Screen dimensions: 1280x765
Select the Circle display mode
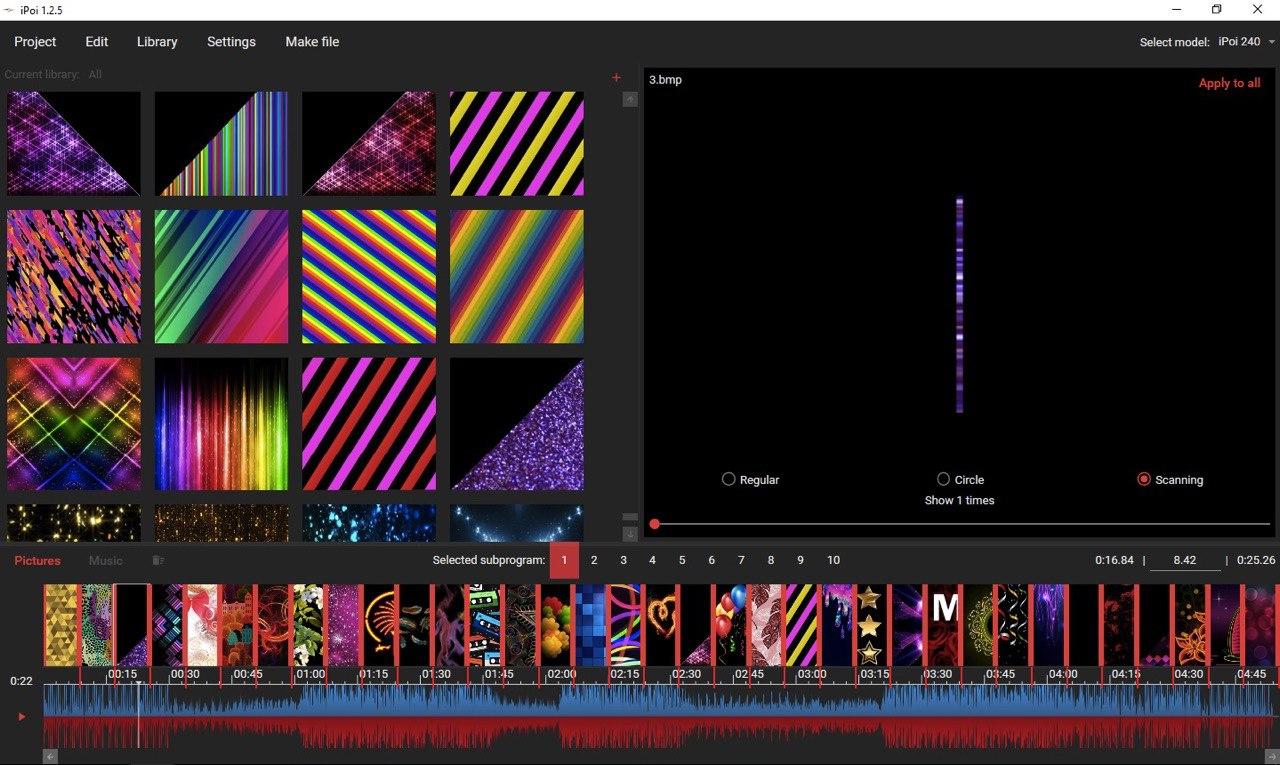(960, 480)
